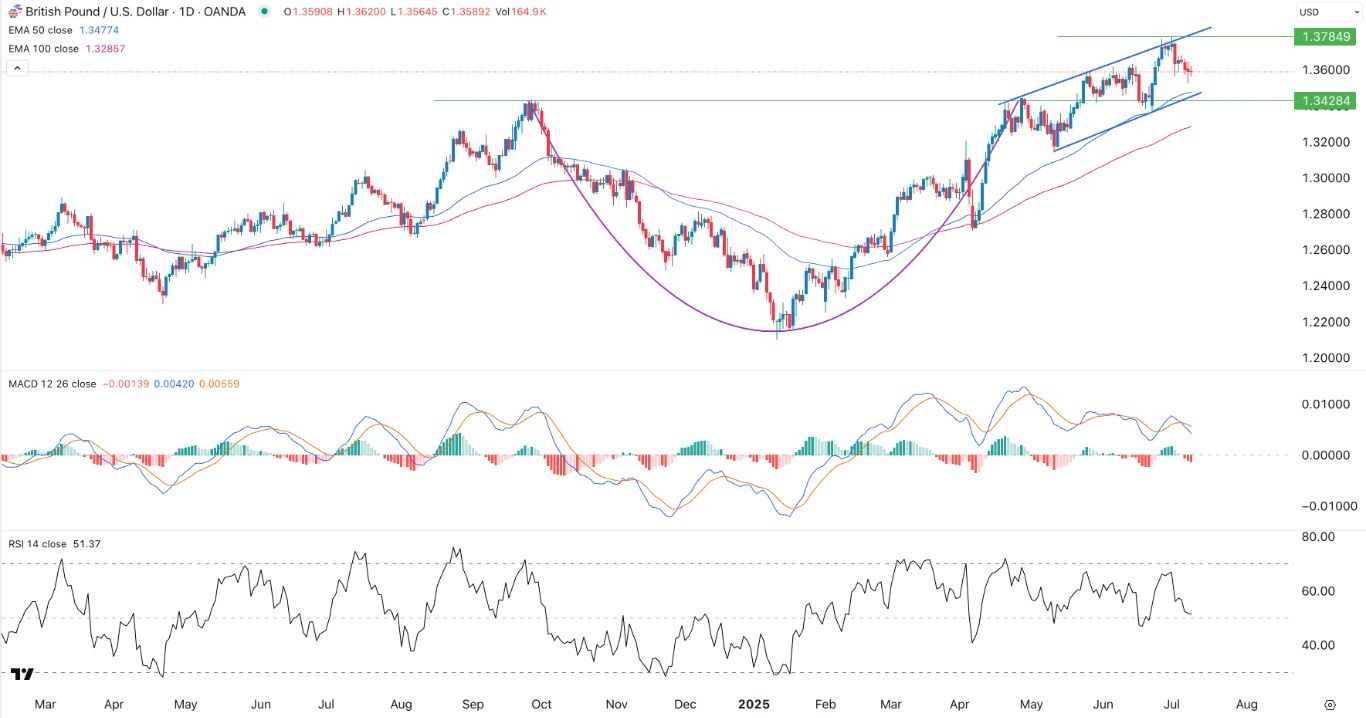Click the green market-open status dot

coord(264,10)
